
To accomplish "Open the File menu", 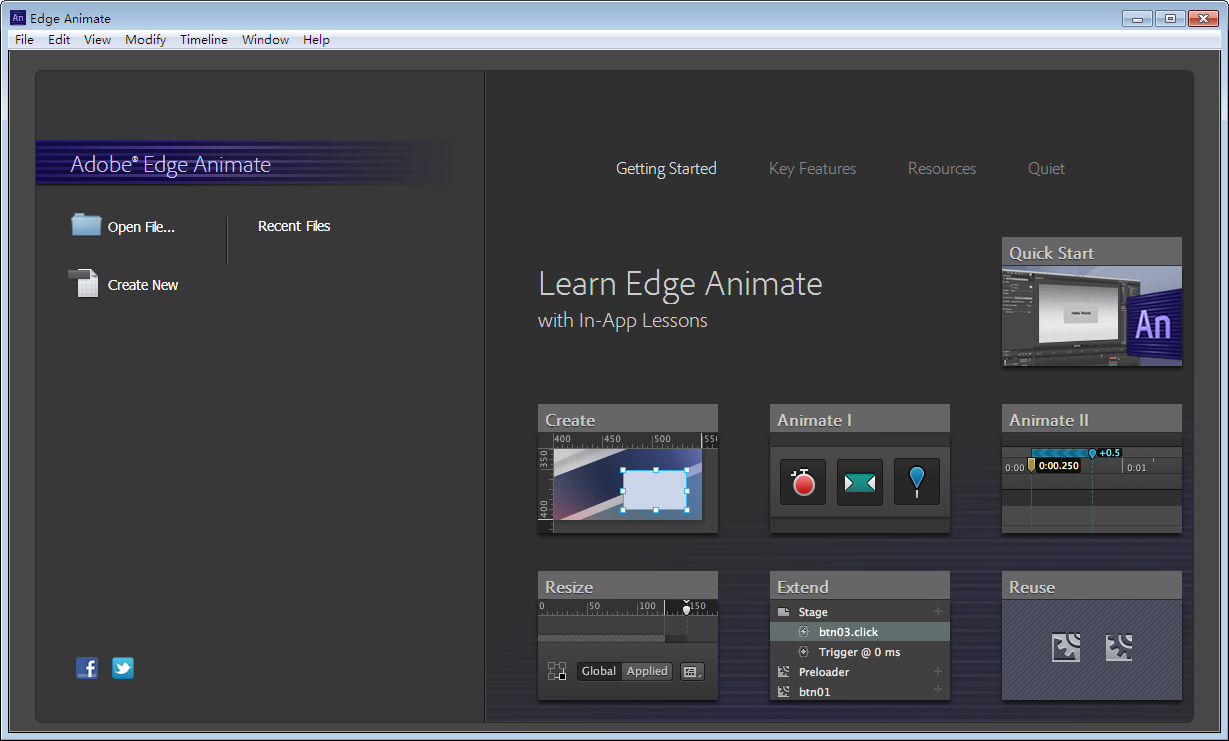I will click(x=24, y=40).
